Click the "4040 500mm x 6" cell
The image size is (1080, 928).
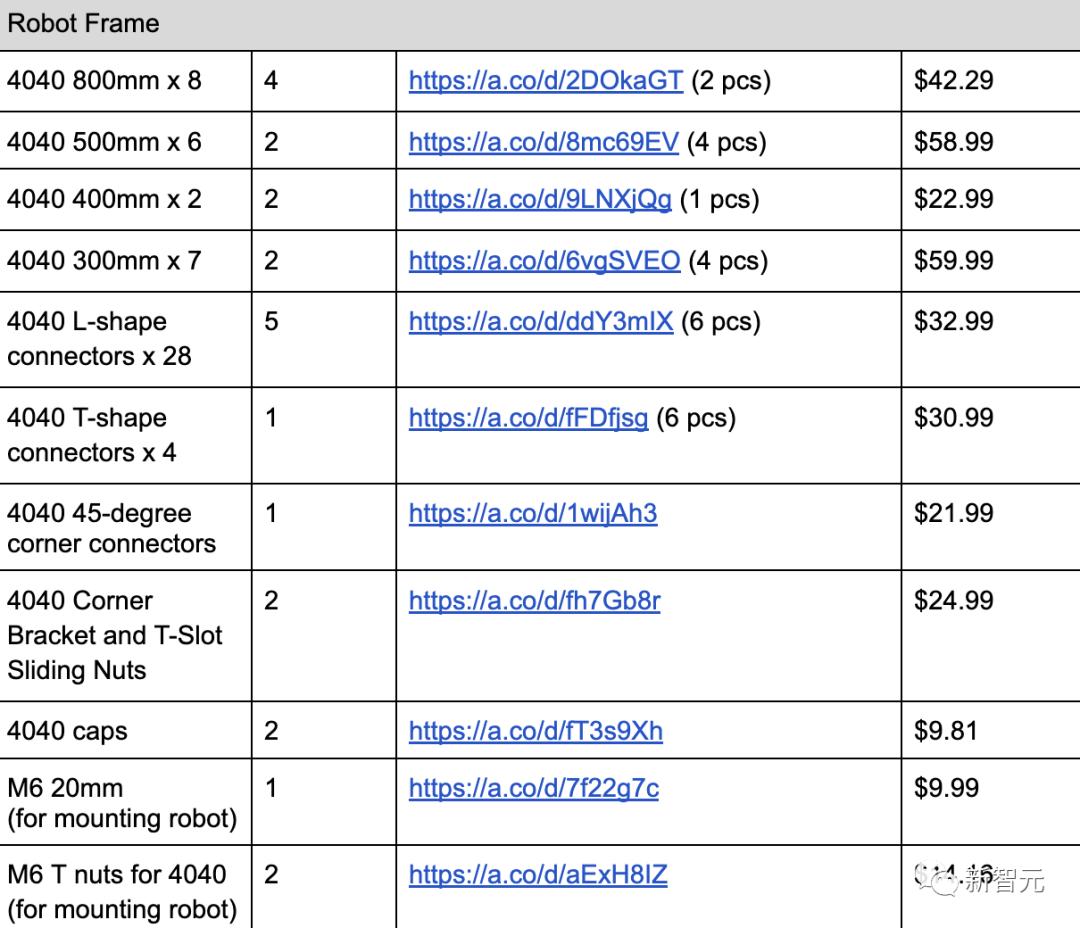tap(104, 142)
